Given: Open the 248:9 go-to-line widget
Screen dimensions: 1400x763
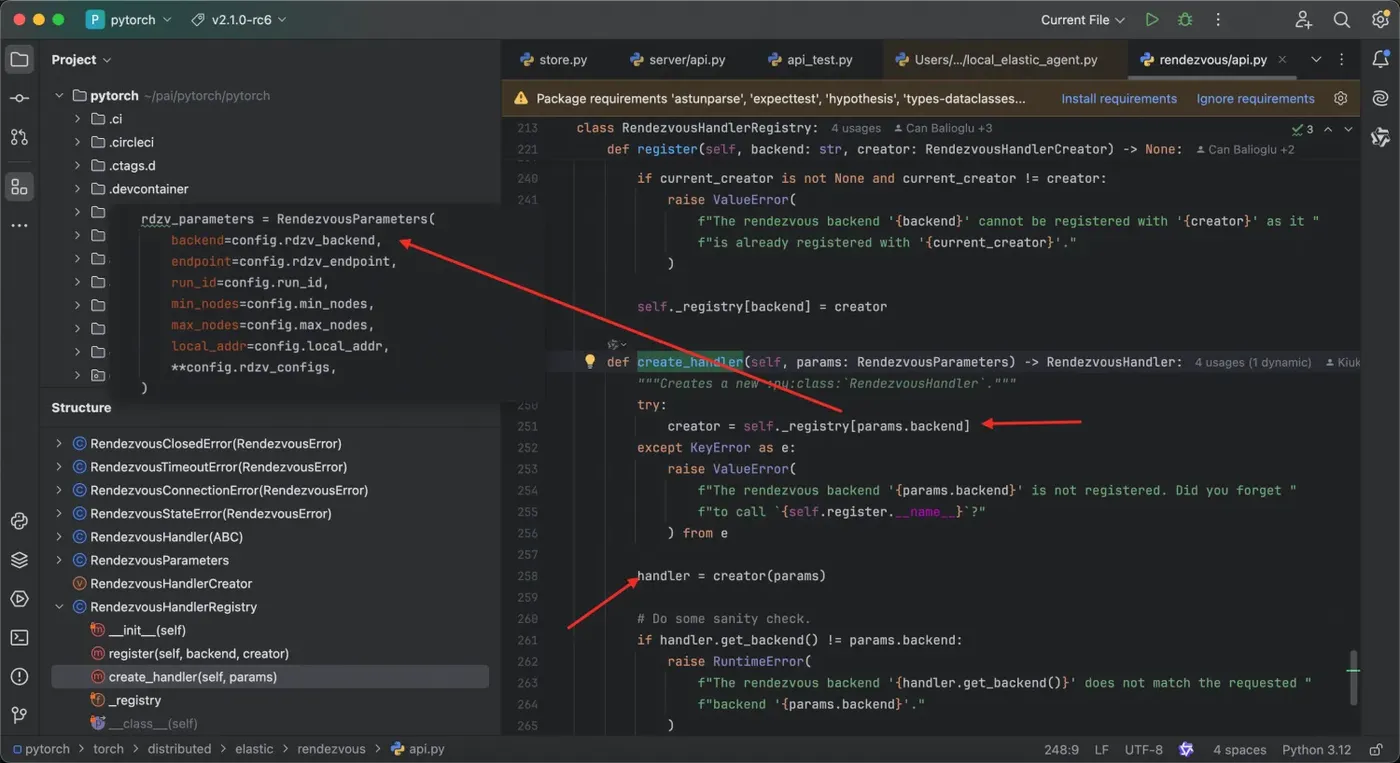Looking at the screenshot, I should [1062, 750].
